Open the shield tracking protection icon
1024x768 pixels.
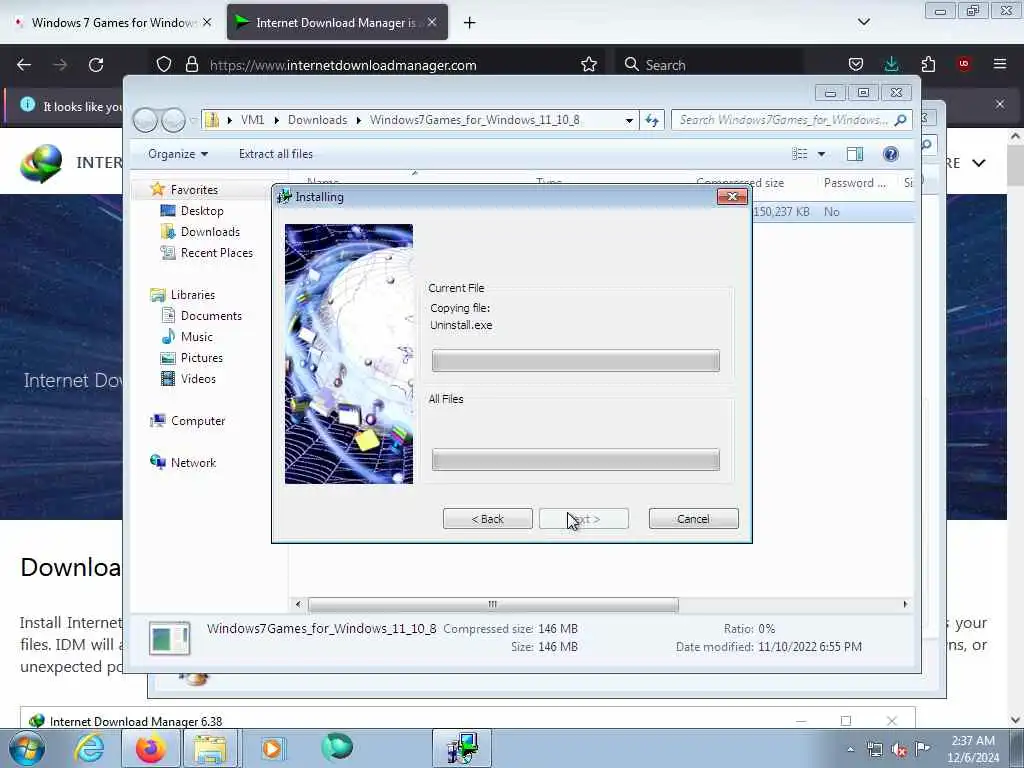coord(164,64)
